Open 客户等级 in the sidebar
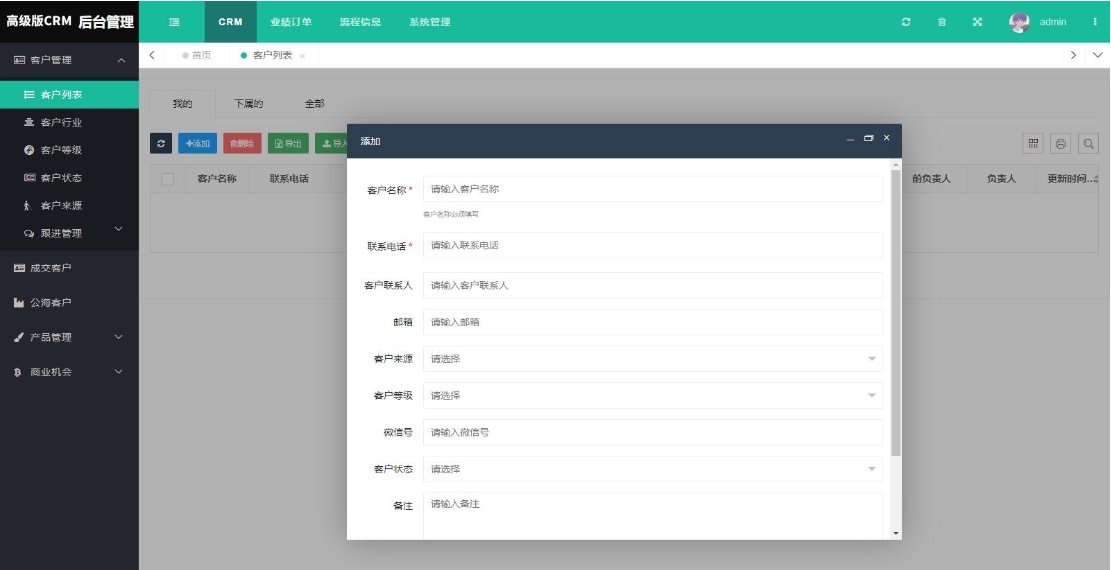1111x570 pixels. [x=69, y=150]
